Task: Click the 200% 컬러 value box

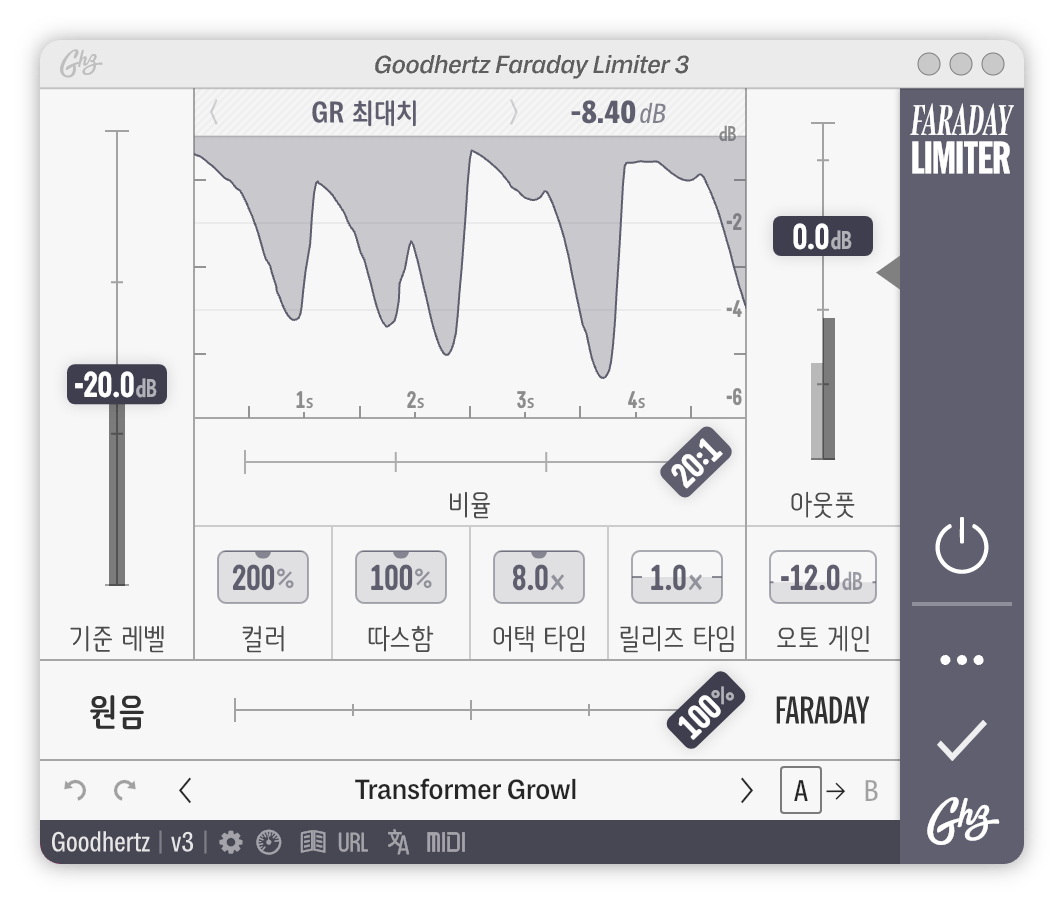Action: tap(263, 577)
